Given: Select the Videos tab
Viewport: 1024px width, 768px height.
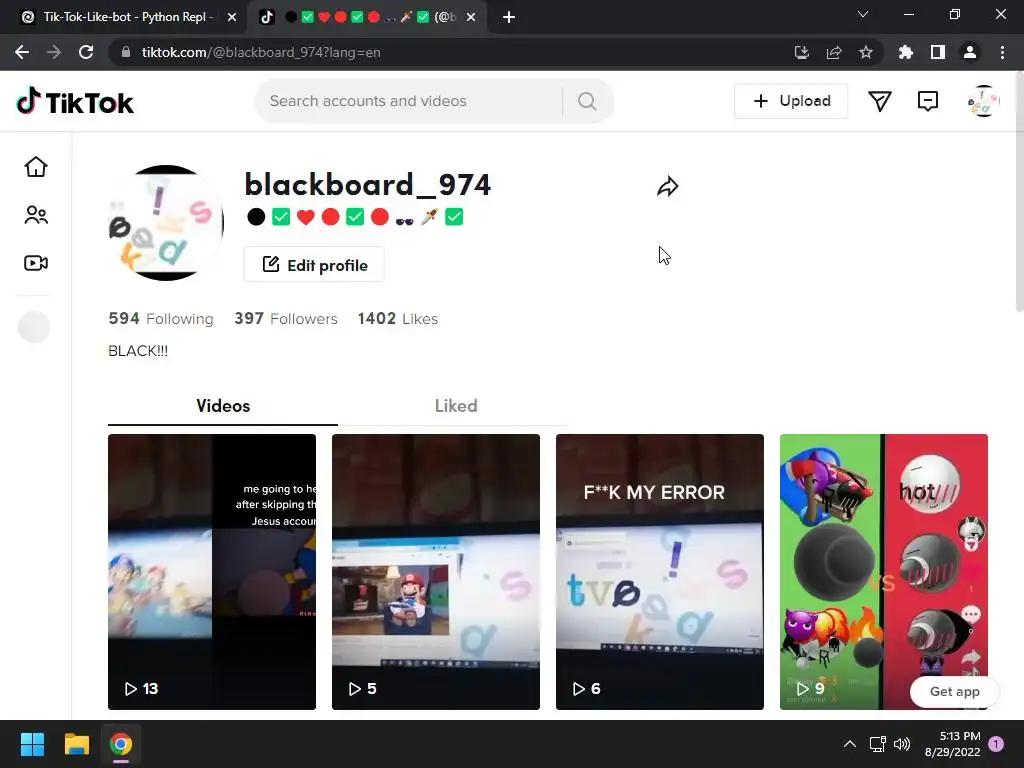Looking at the screenshot, I should pos(223,406).
